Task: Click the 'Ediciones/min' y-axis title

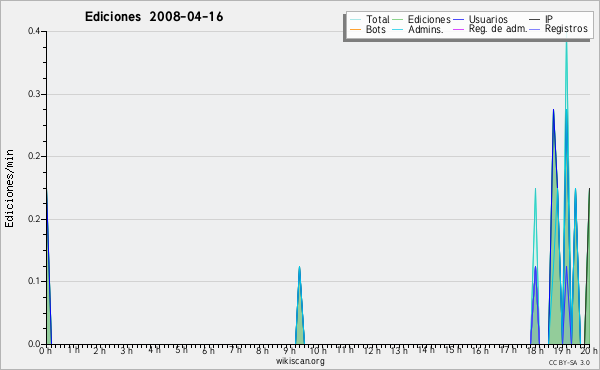Action: pyautogui.click(x=9, y=188)
